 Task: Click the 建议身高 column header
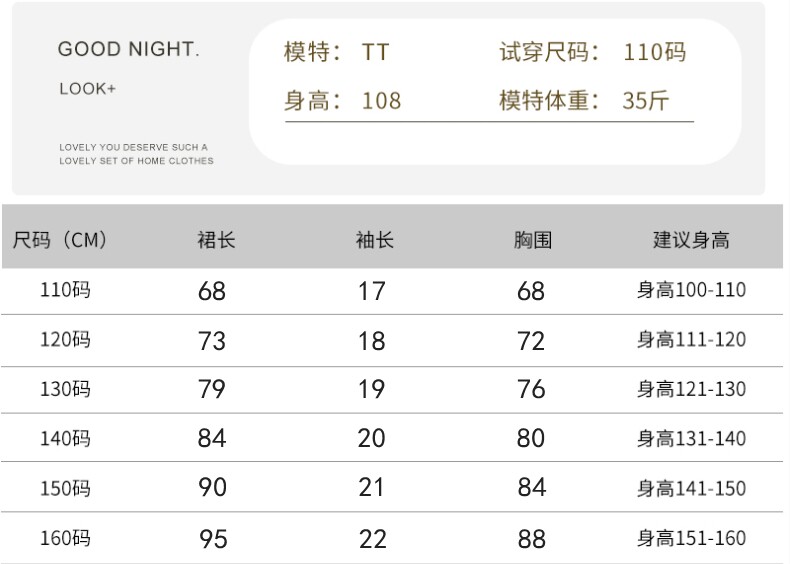point(691,240)
